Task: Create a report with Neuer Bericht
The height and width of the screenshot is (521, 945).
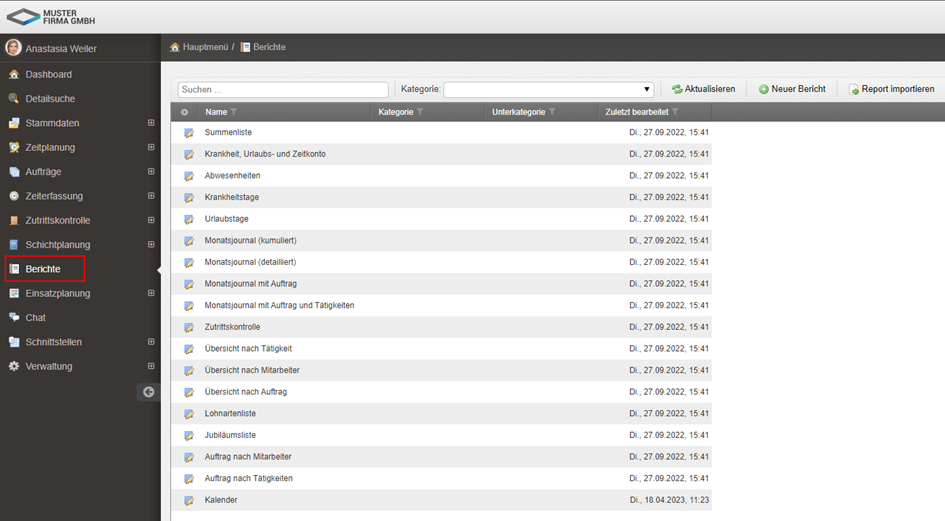Action: click(792, 89)
